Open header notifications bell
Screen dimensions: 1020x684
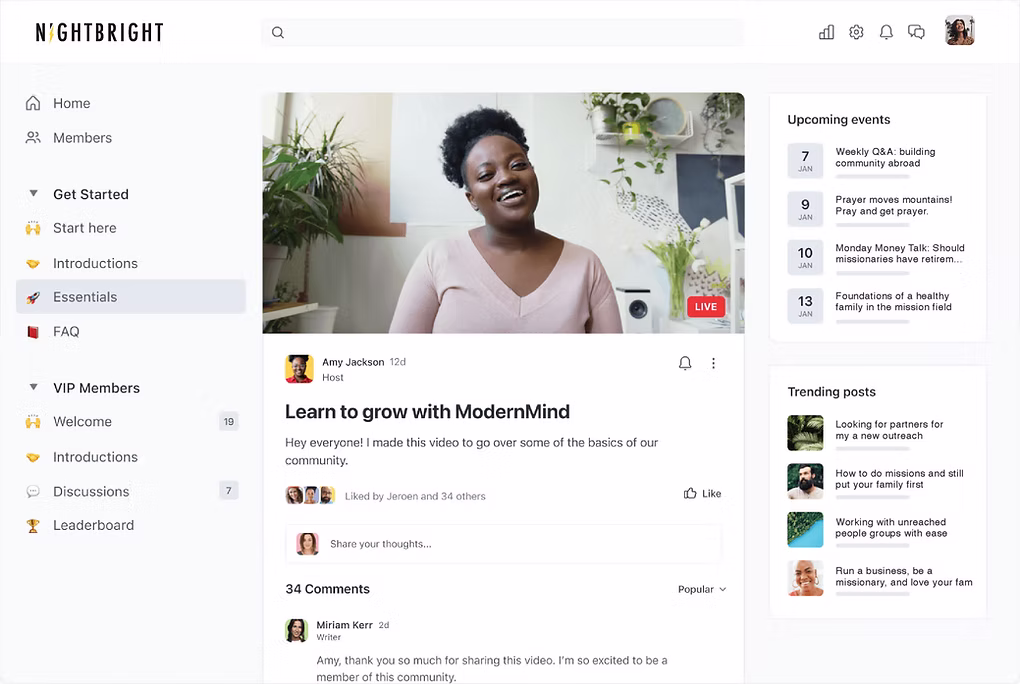pyautogui.click(x=886, y=32)
